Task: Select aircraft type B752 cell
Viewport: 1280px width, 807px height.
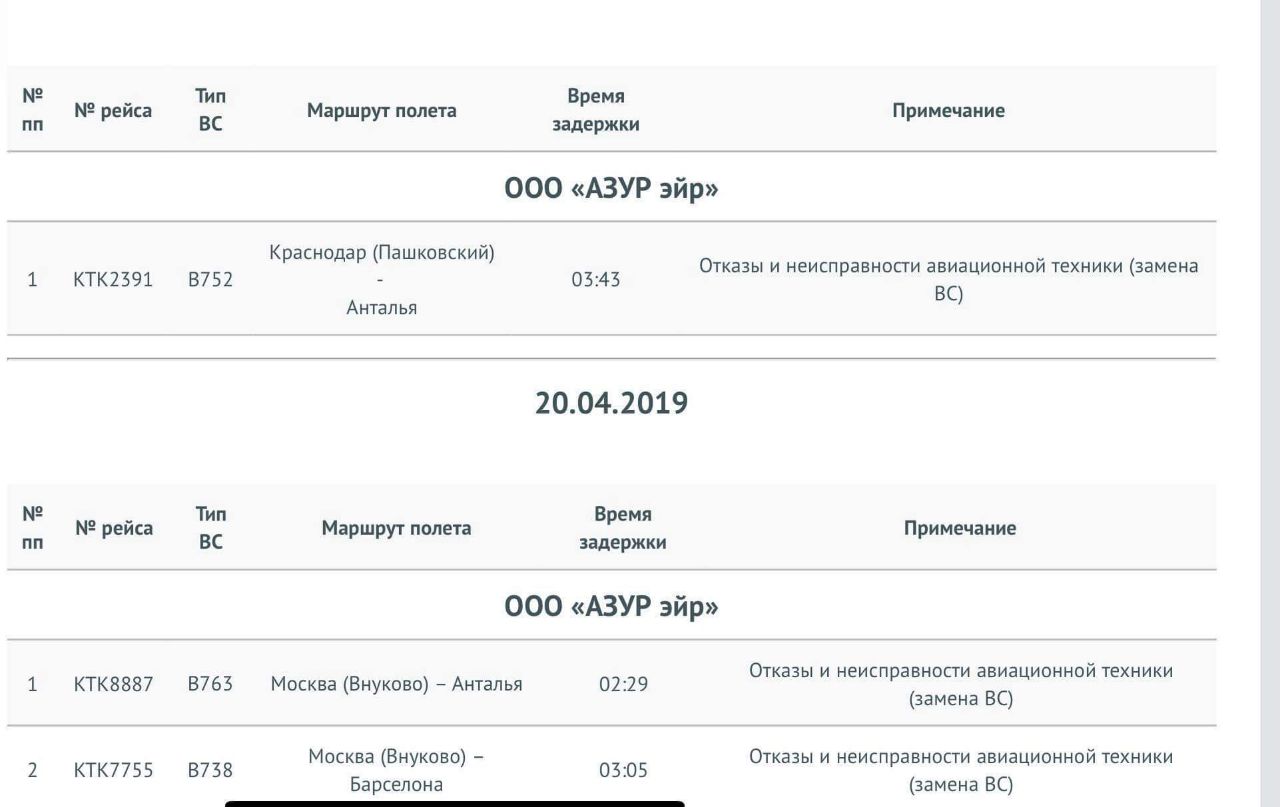Action: [x=210, y=280]
